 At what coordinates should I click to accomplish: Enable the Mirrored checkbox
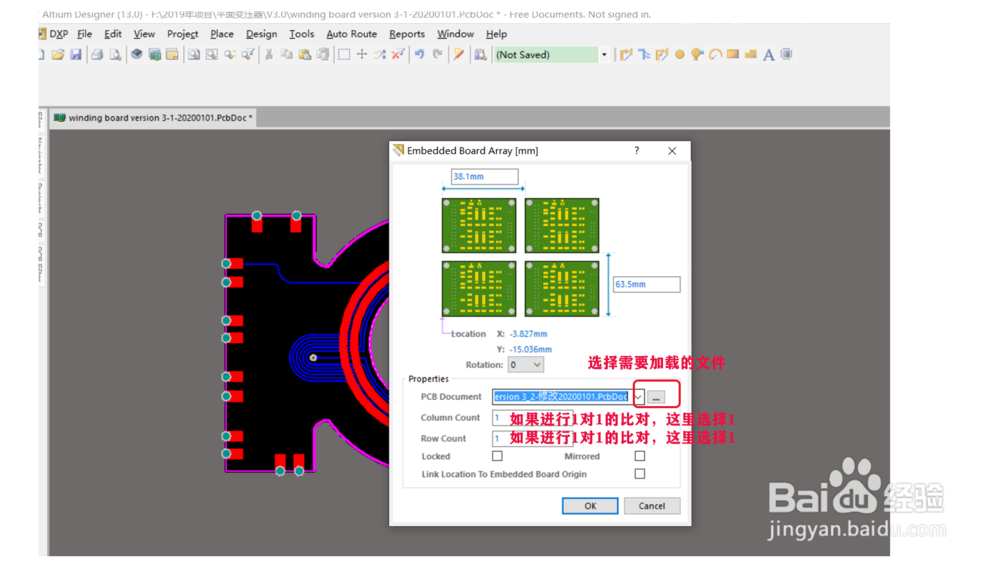tap(640, 456)
